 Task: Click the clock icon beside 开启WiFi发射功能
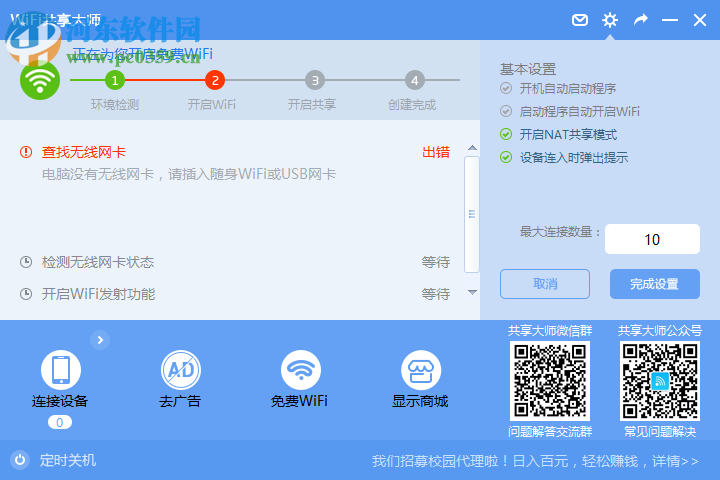[26, 294]
